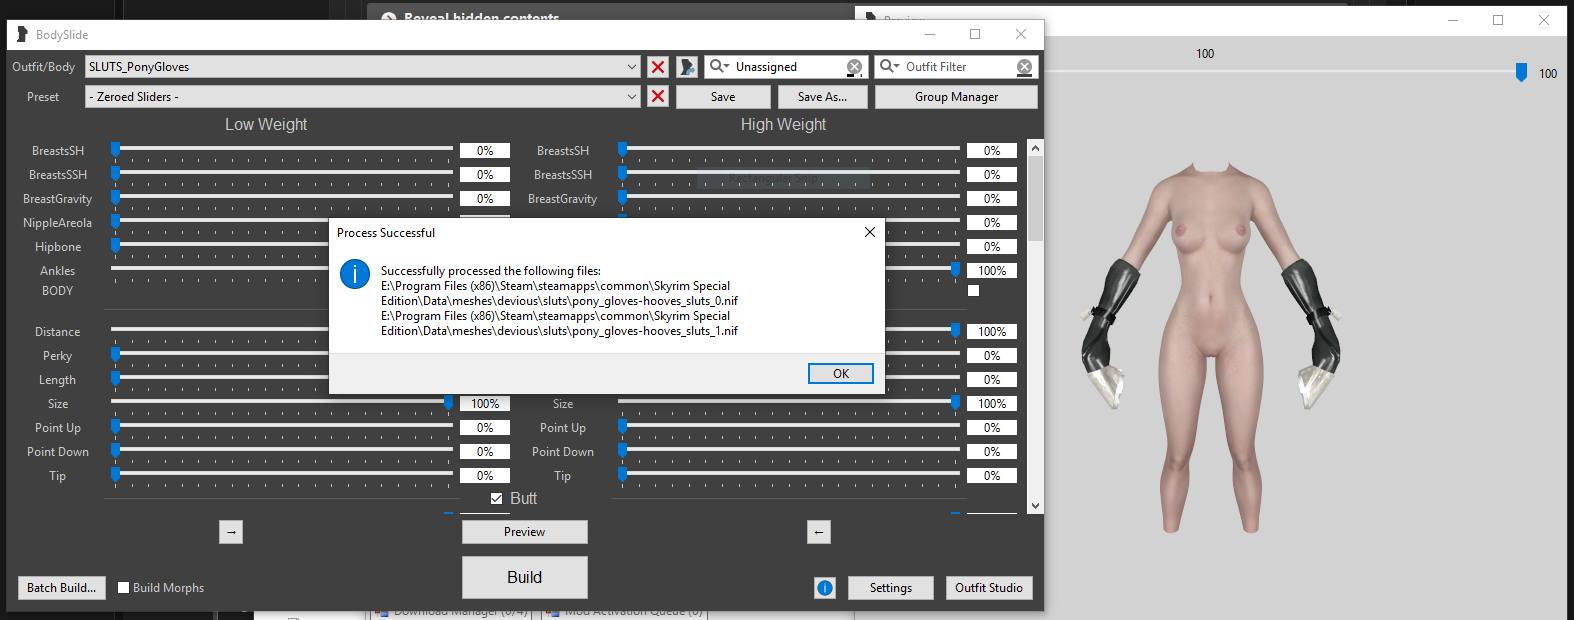
Task: Click the Low Weight BreastsSH slider
Action: (x=282, y=150)
